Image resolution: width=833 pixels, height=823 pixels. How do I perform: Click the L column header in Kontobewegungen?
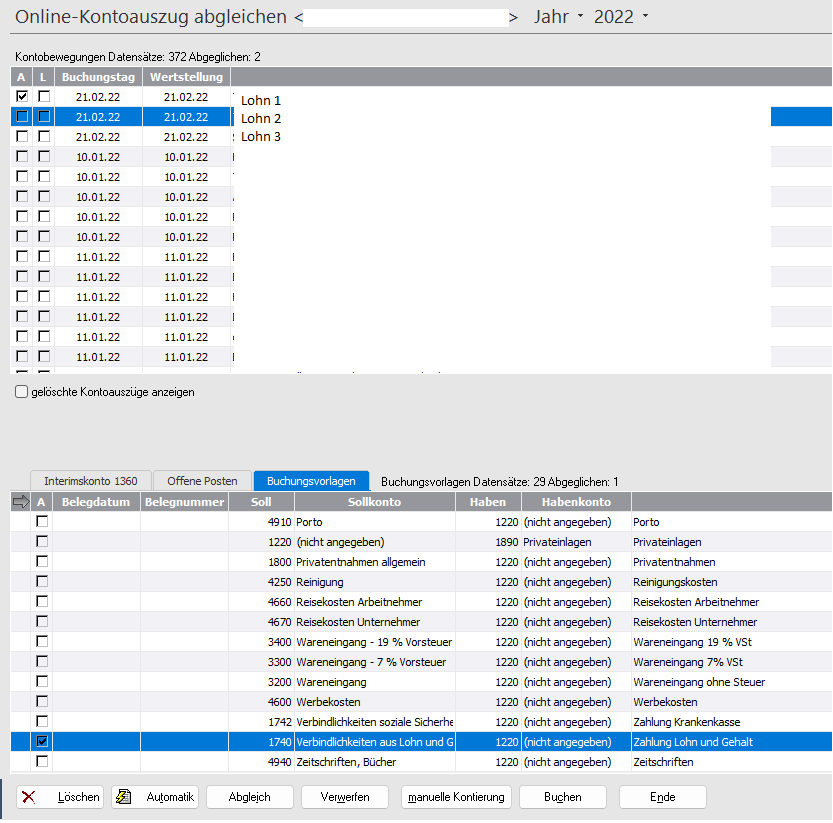(44, 77)
